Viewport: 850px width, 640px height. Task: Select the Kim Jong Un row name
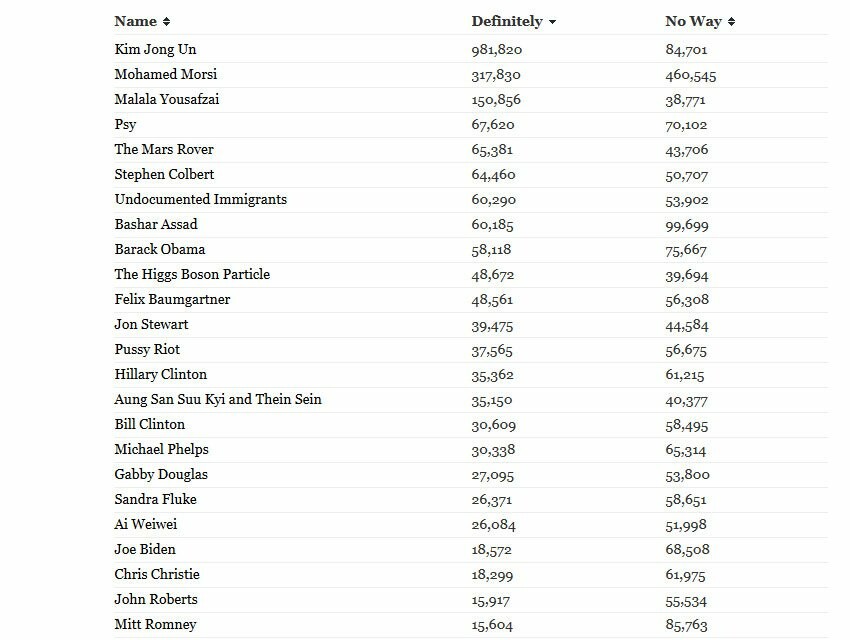click(155, 49)
